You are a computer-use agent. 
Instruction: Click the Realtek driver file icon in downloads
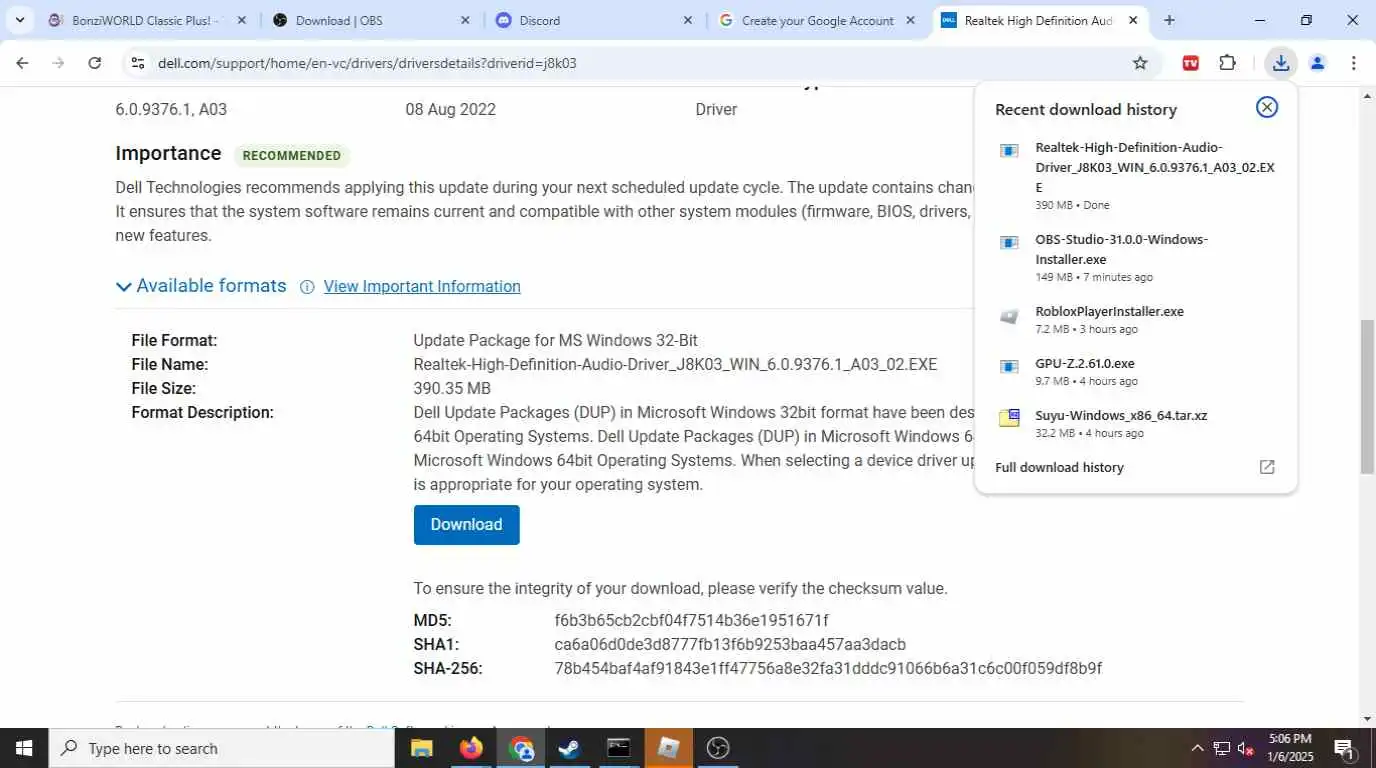1009,151
